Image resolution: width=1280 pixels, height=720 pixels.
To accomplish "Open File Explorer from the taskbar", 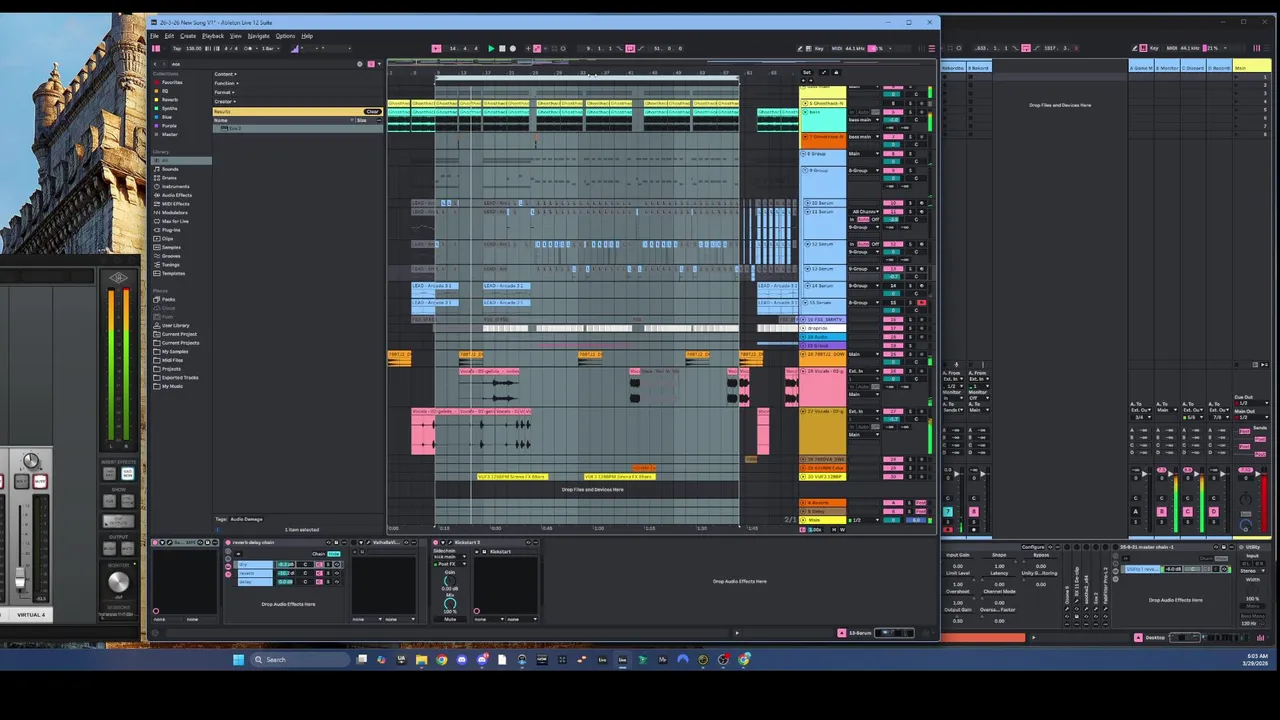I will click(x=421, y=659).
